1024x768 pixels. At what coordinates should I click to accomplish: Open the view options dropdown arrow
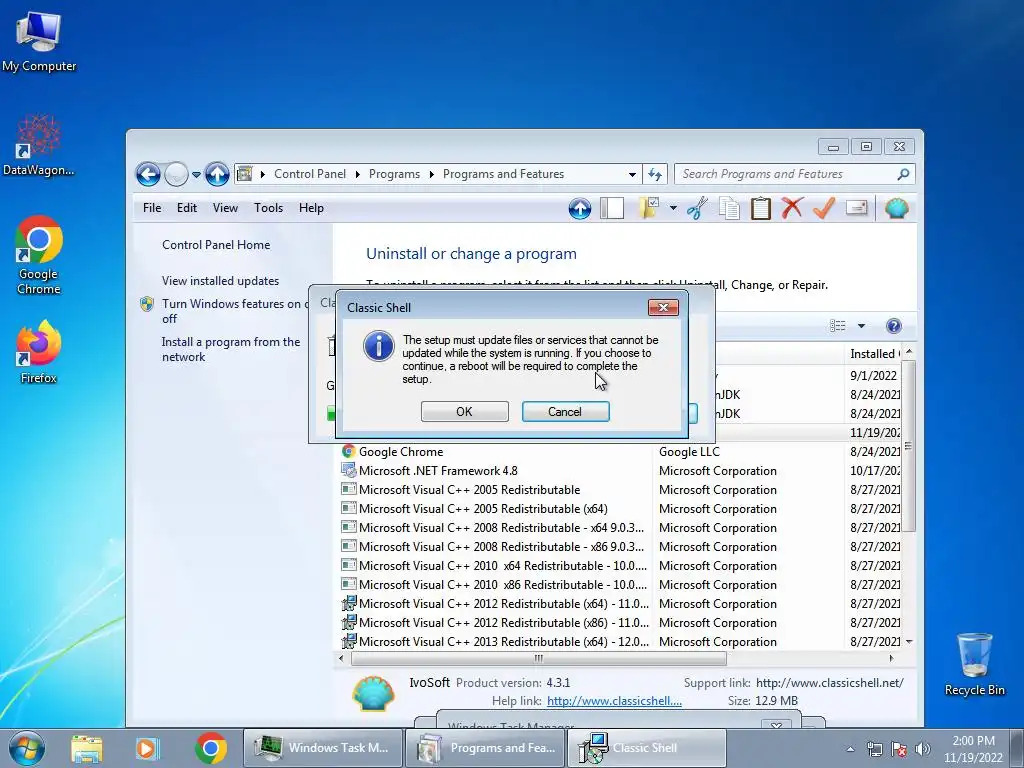(861, 326)
